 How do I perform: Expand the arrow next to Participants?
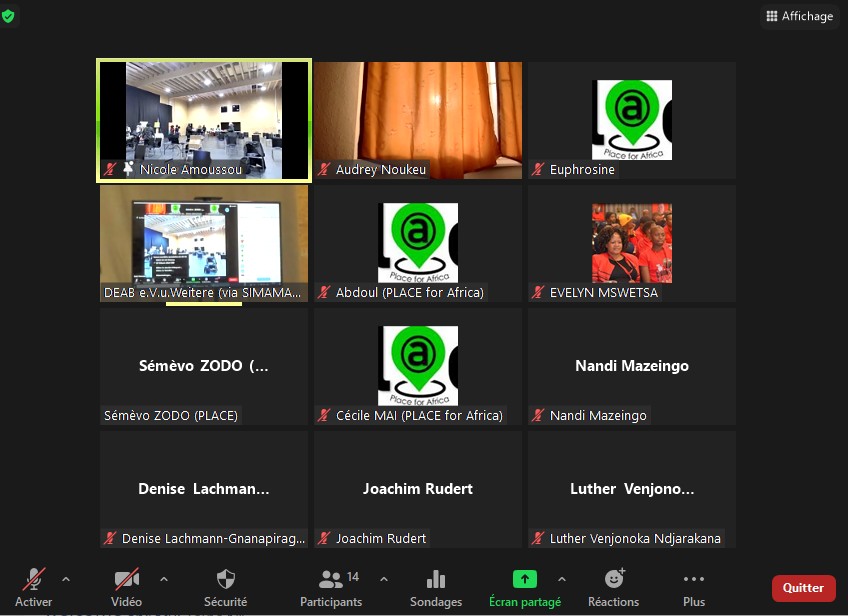click(384, 579)
